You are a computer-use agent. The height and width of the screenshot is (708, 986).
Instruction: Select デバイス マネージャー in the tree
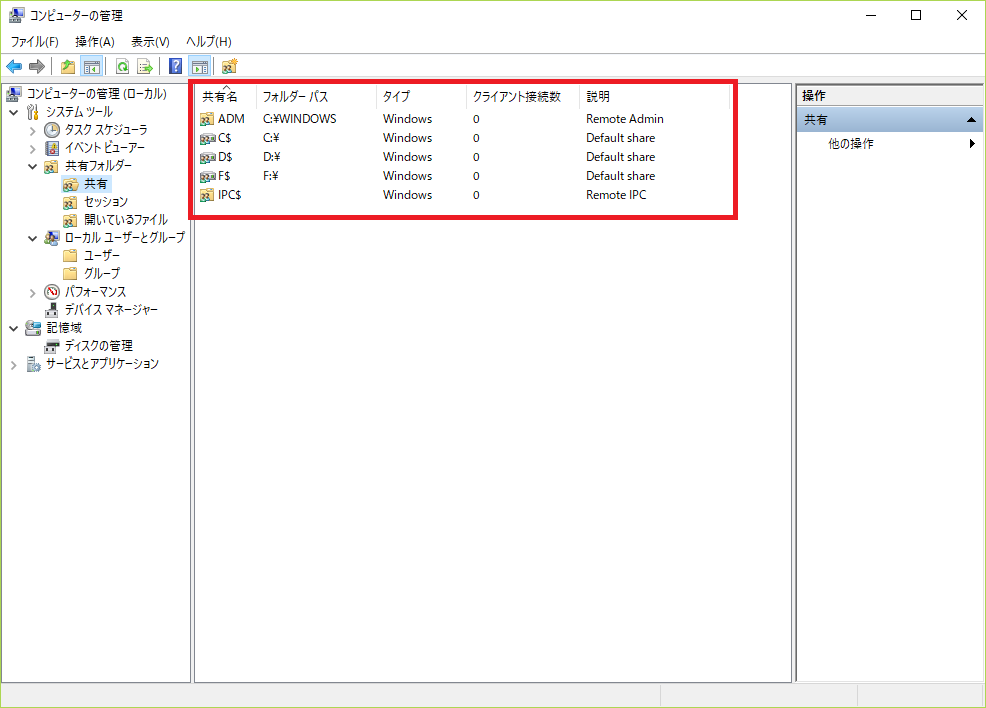point(110,310)
